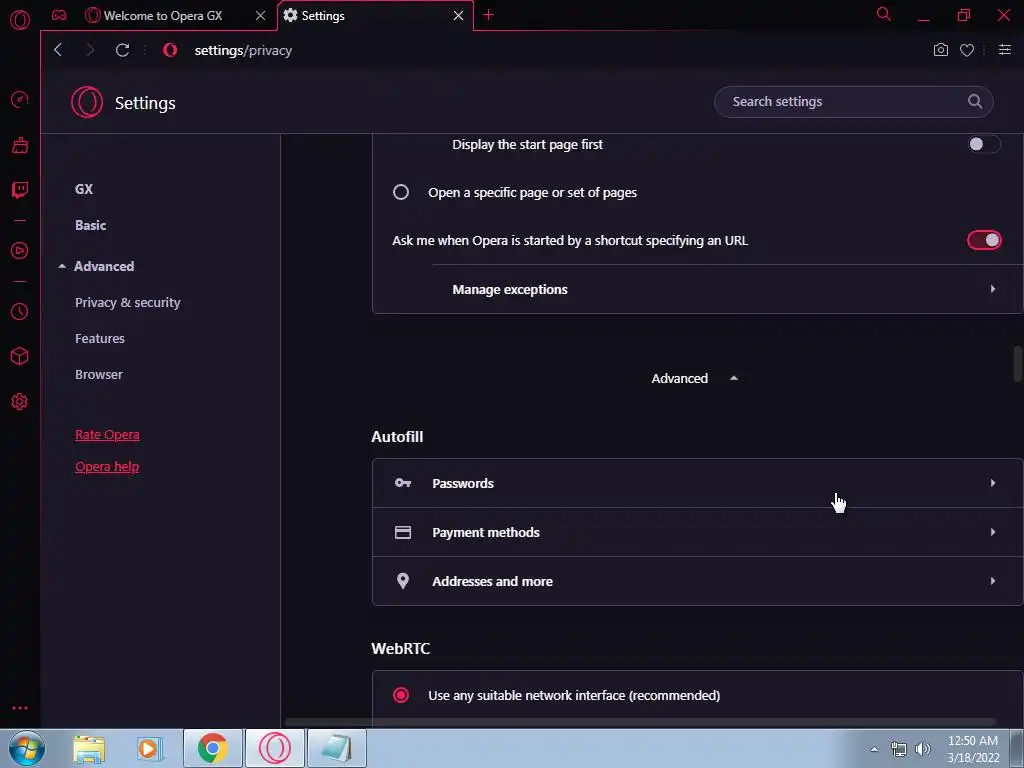Open sidebar setup three-dots icon
Screen dimensions: 1024x768
click(x=20, y=708)
